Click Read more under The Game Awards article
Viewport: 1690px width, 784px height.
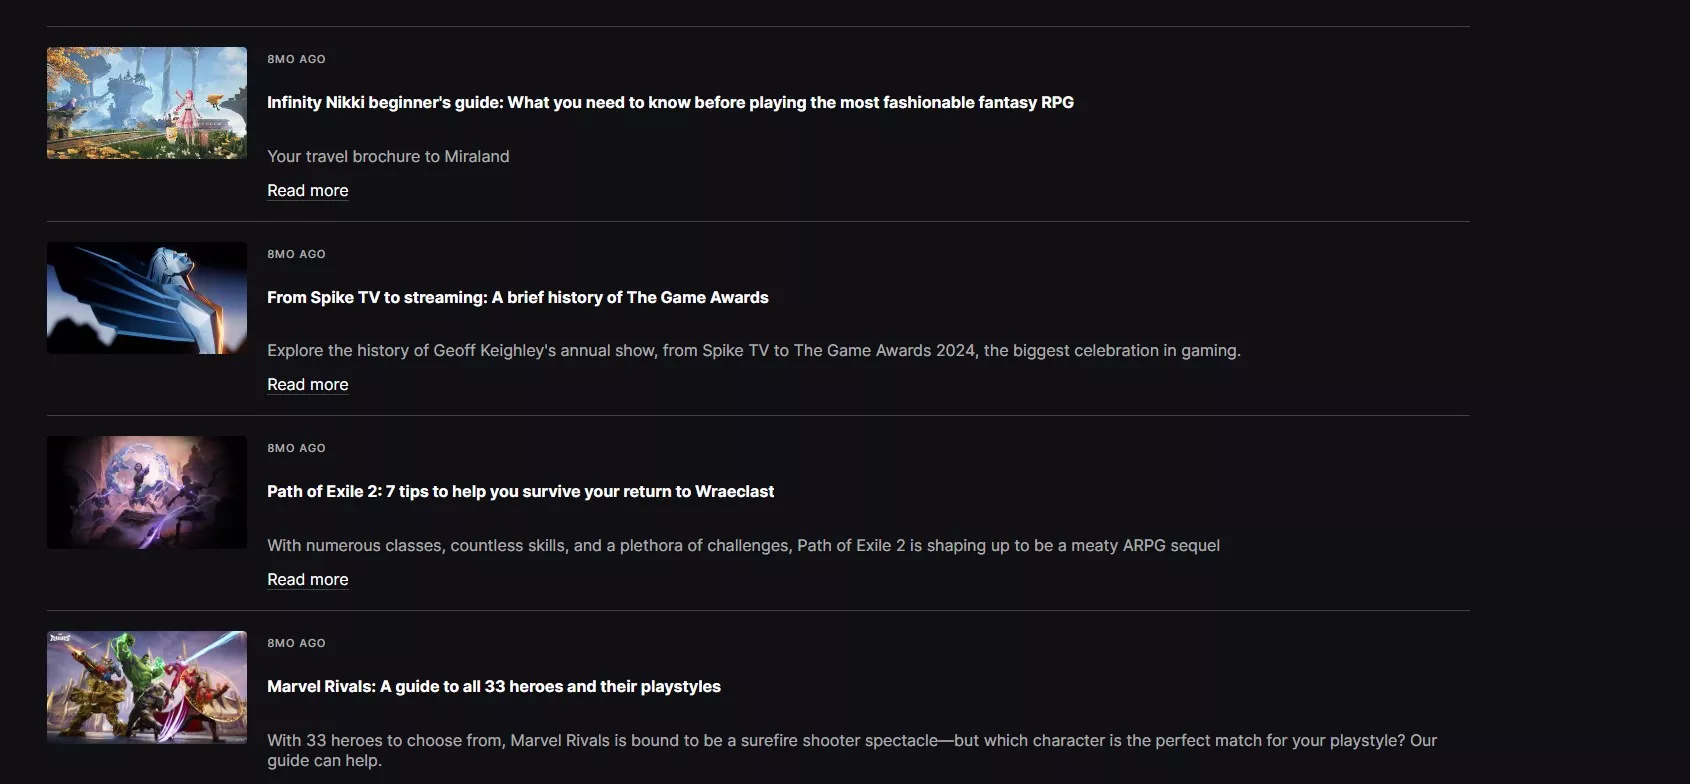pyautogui.click(x=307, y=384)
